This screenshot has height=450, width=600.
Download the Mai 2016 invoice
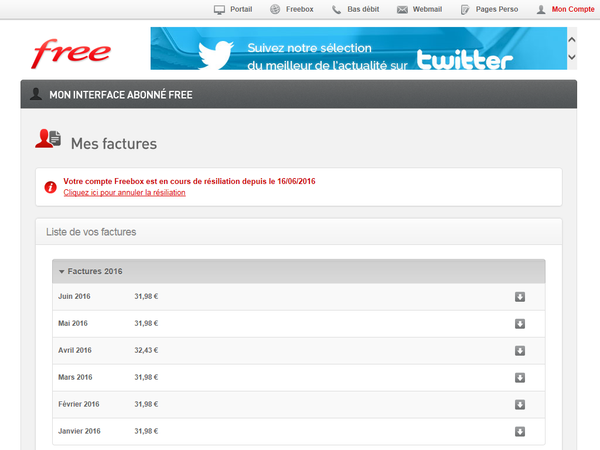point(520,324)
